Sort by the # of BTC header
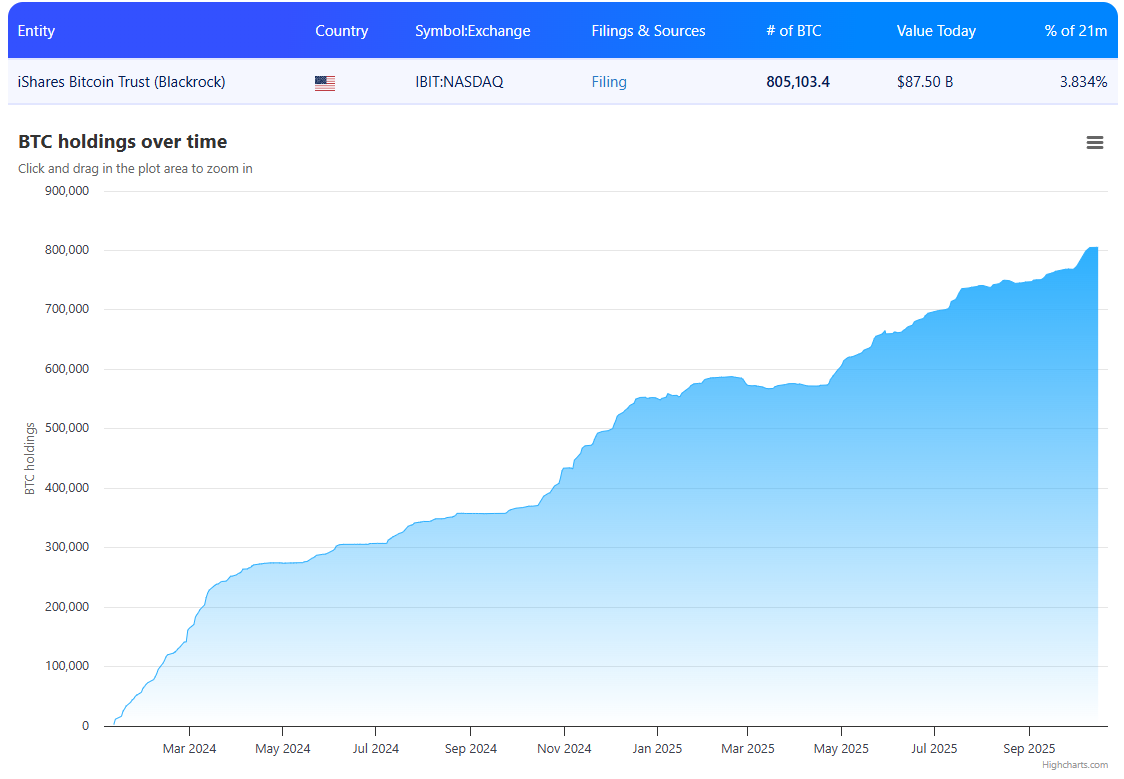The image size is (1124, 779). [x=793, y=31]
